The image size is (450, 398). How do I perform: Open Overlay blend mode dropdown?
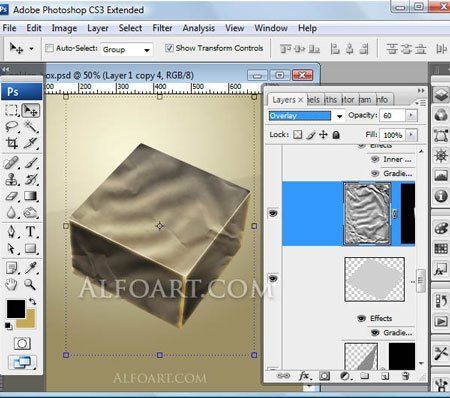[x=339, y=116]
